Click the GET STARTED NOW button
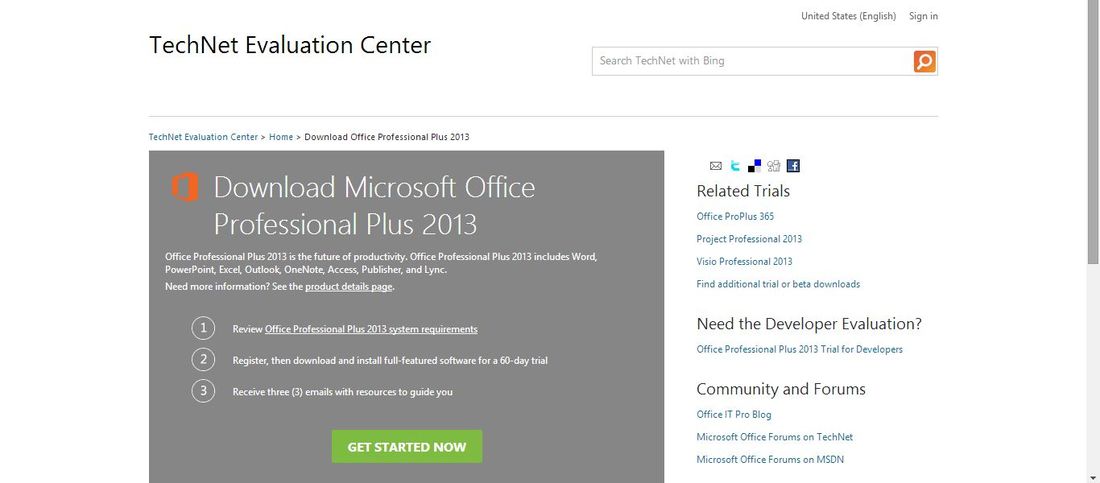 click(407, 446)
